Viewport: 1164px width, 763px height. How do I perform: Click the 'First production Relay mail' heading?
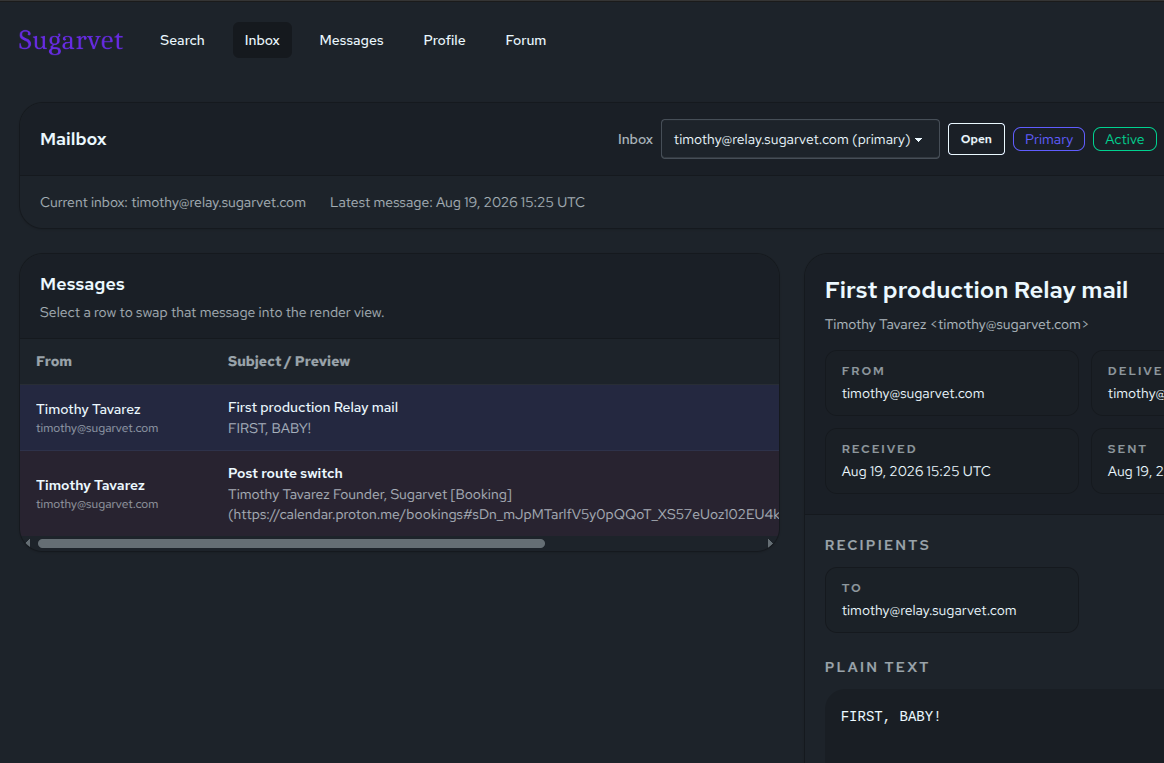[976, 290]
